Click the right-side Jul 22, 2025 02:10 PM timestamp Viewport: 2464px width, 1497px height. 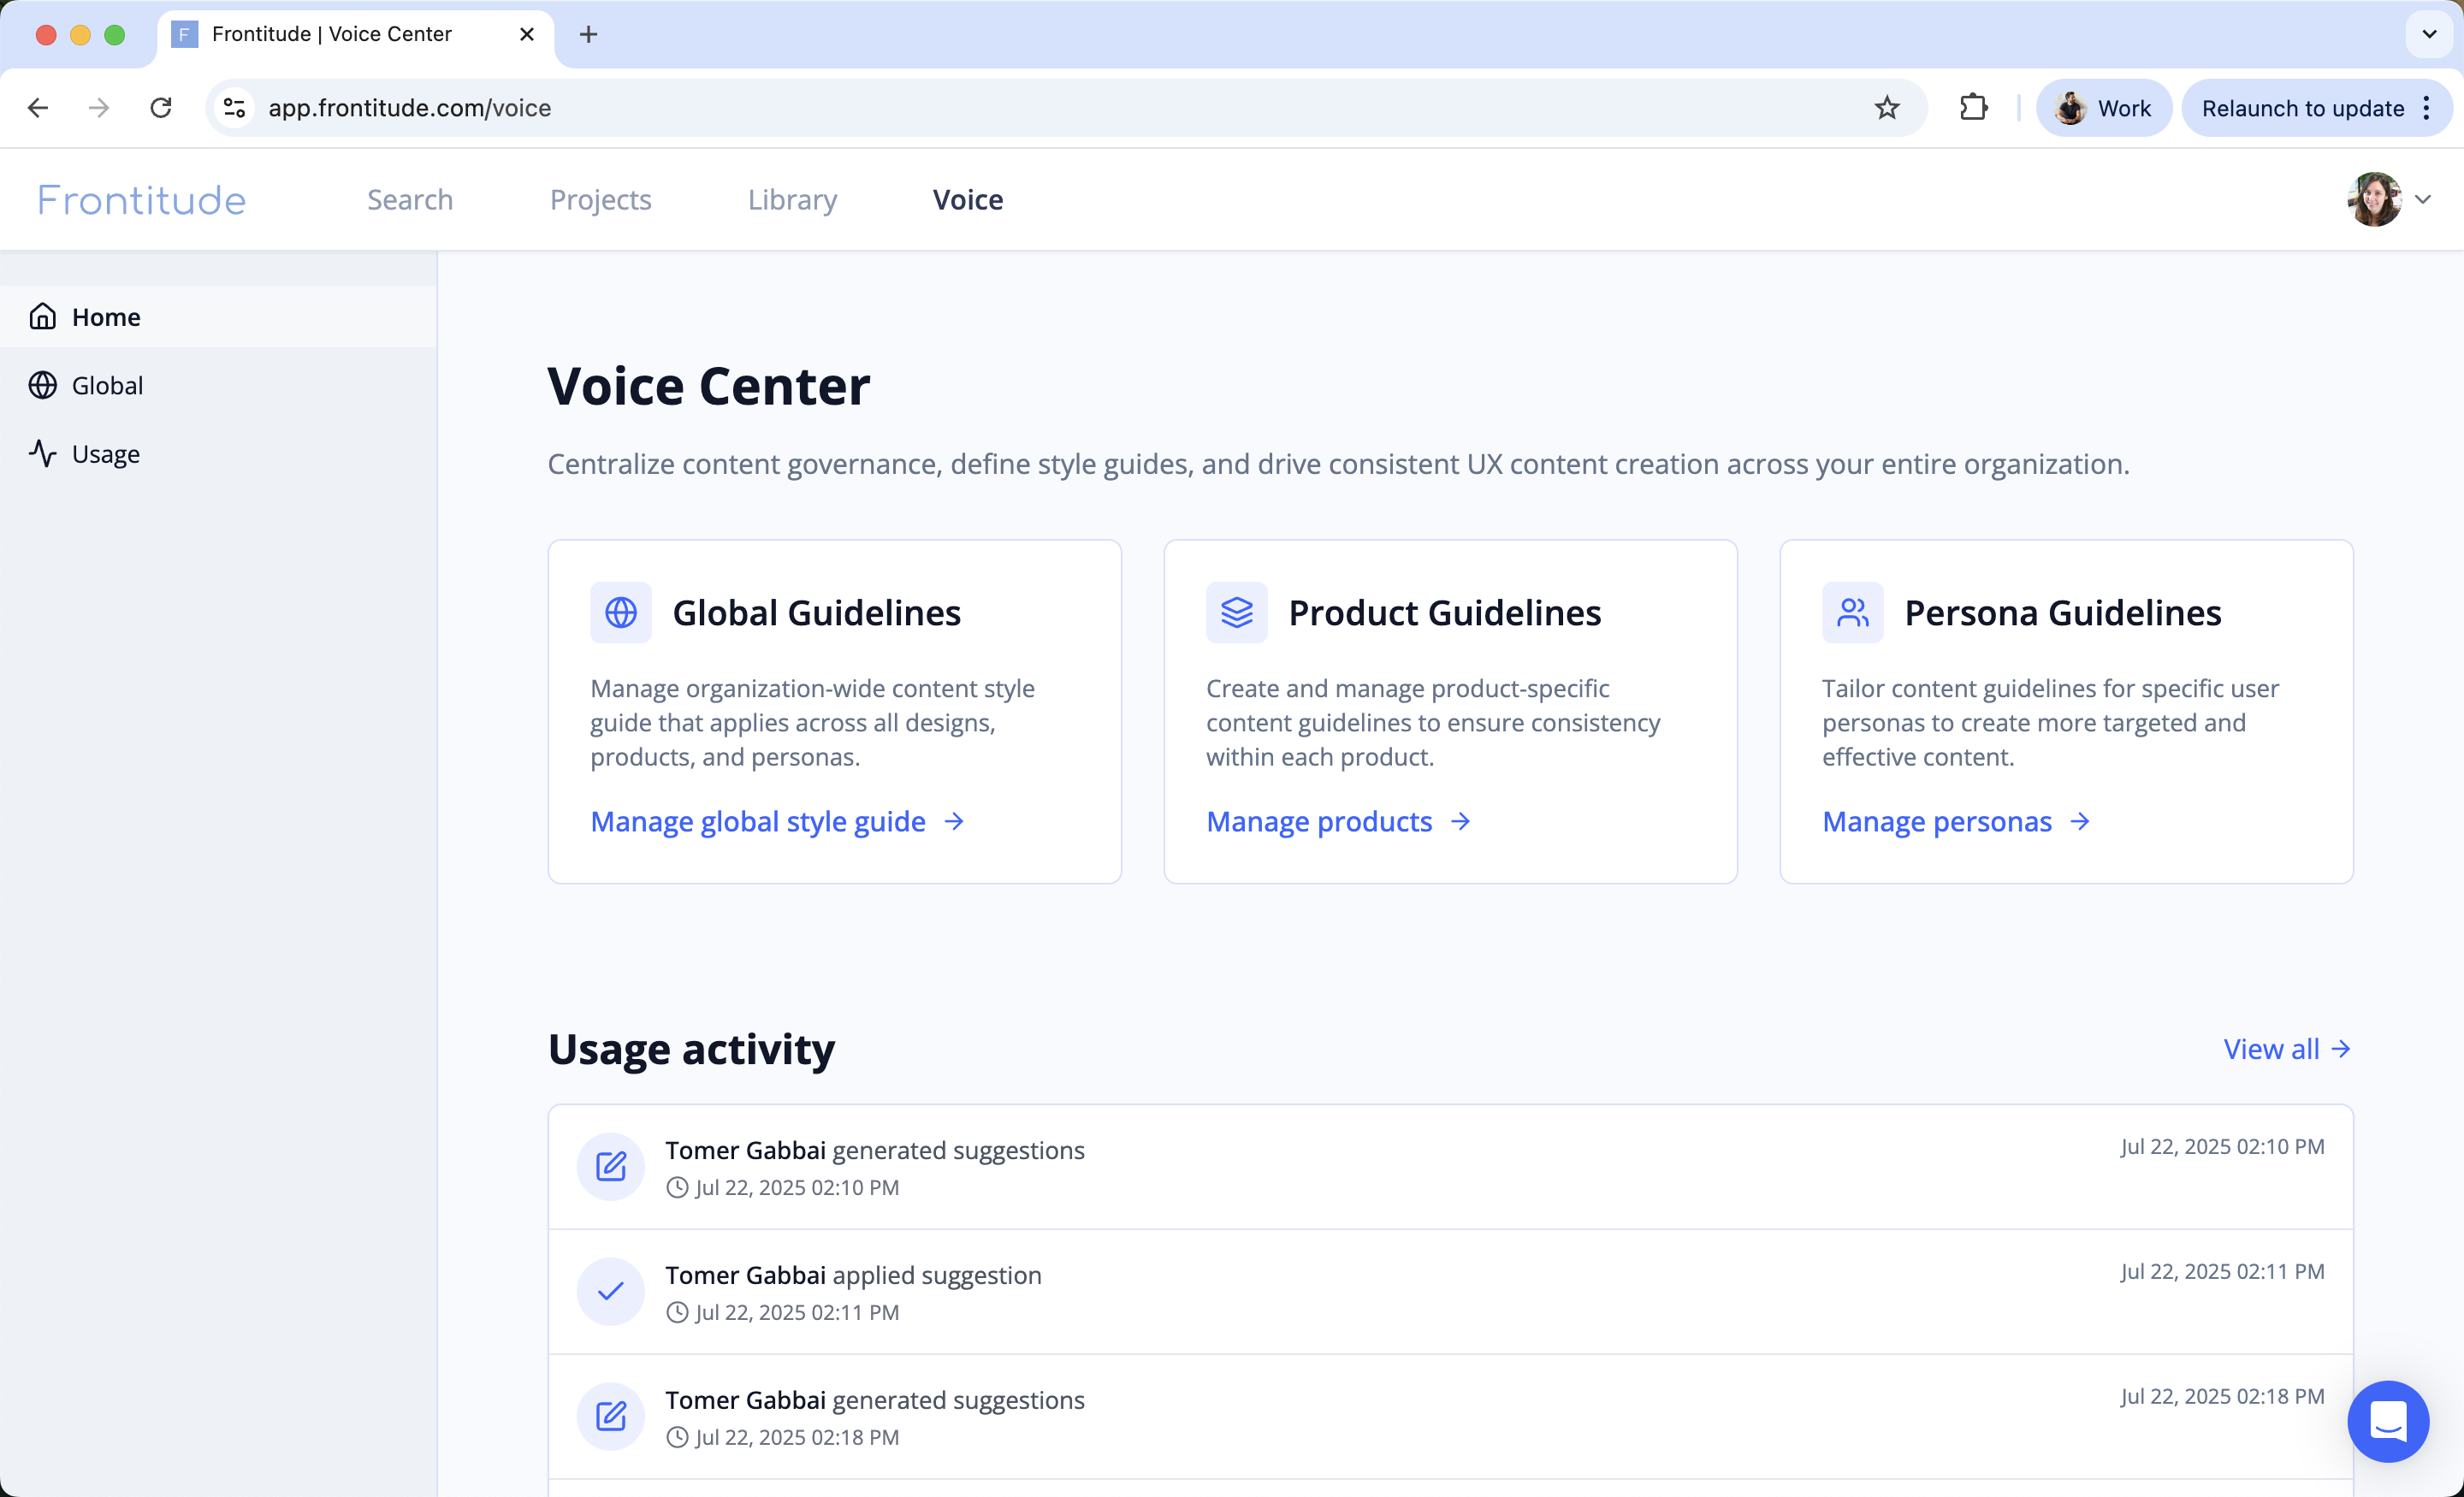tap(2222, 1146)
